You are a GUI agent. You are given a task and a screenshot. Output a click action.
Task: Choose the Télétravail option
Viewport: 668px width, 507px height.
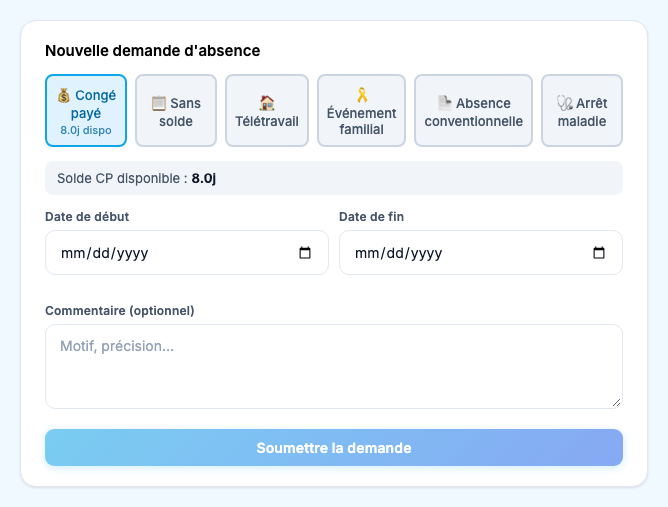pyautogui.click(x=267, y=111)
